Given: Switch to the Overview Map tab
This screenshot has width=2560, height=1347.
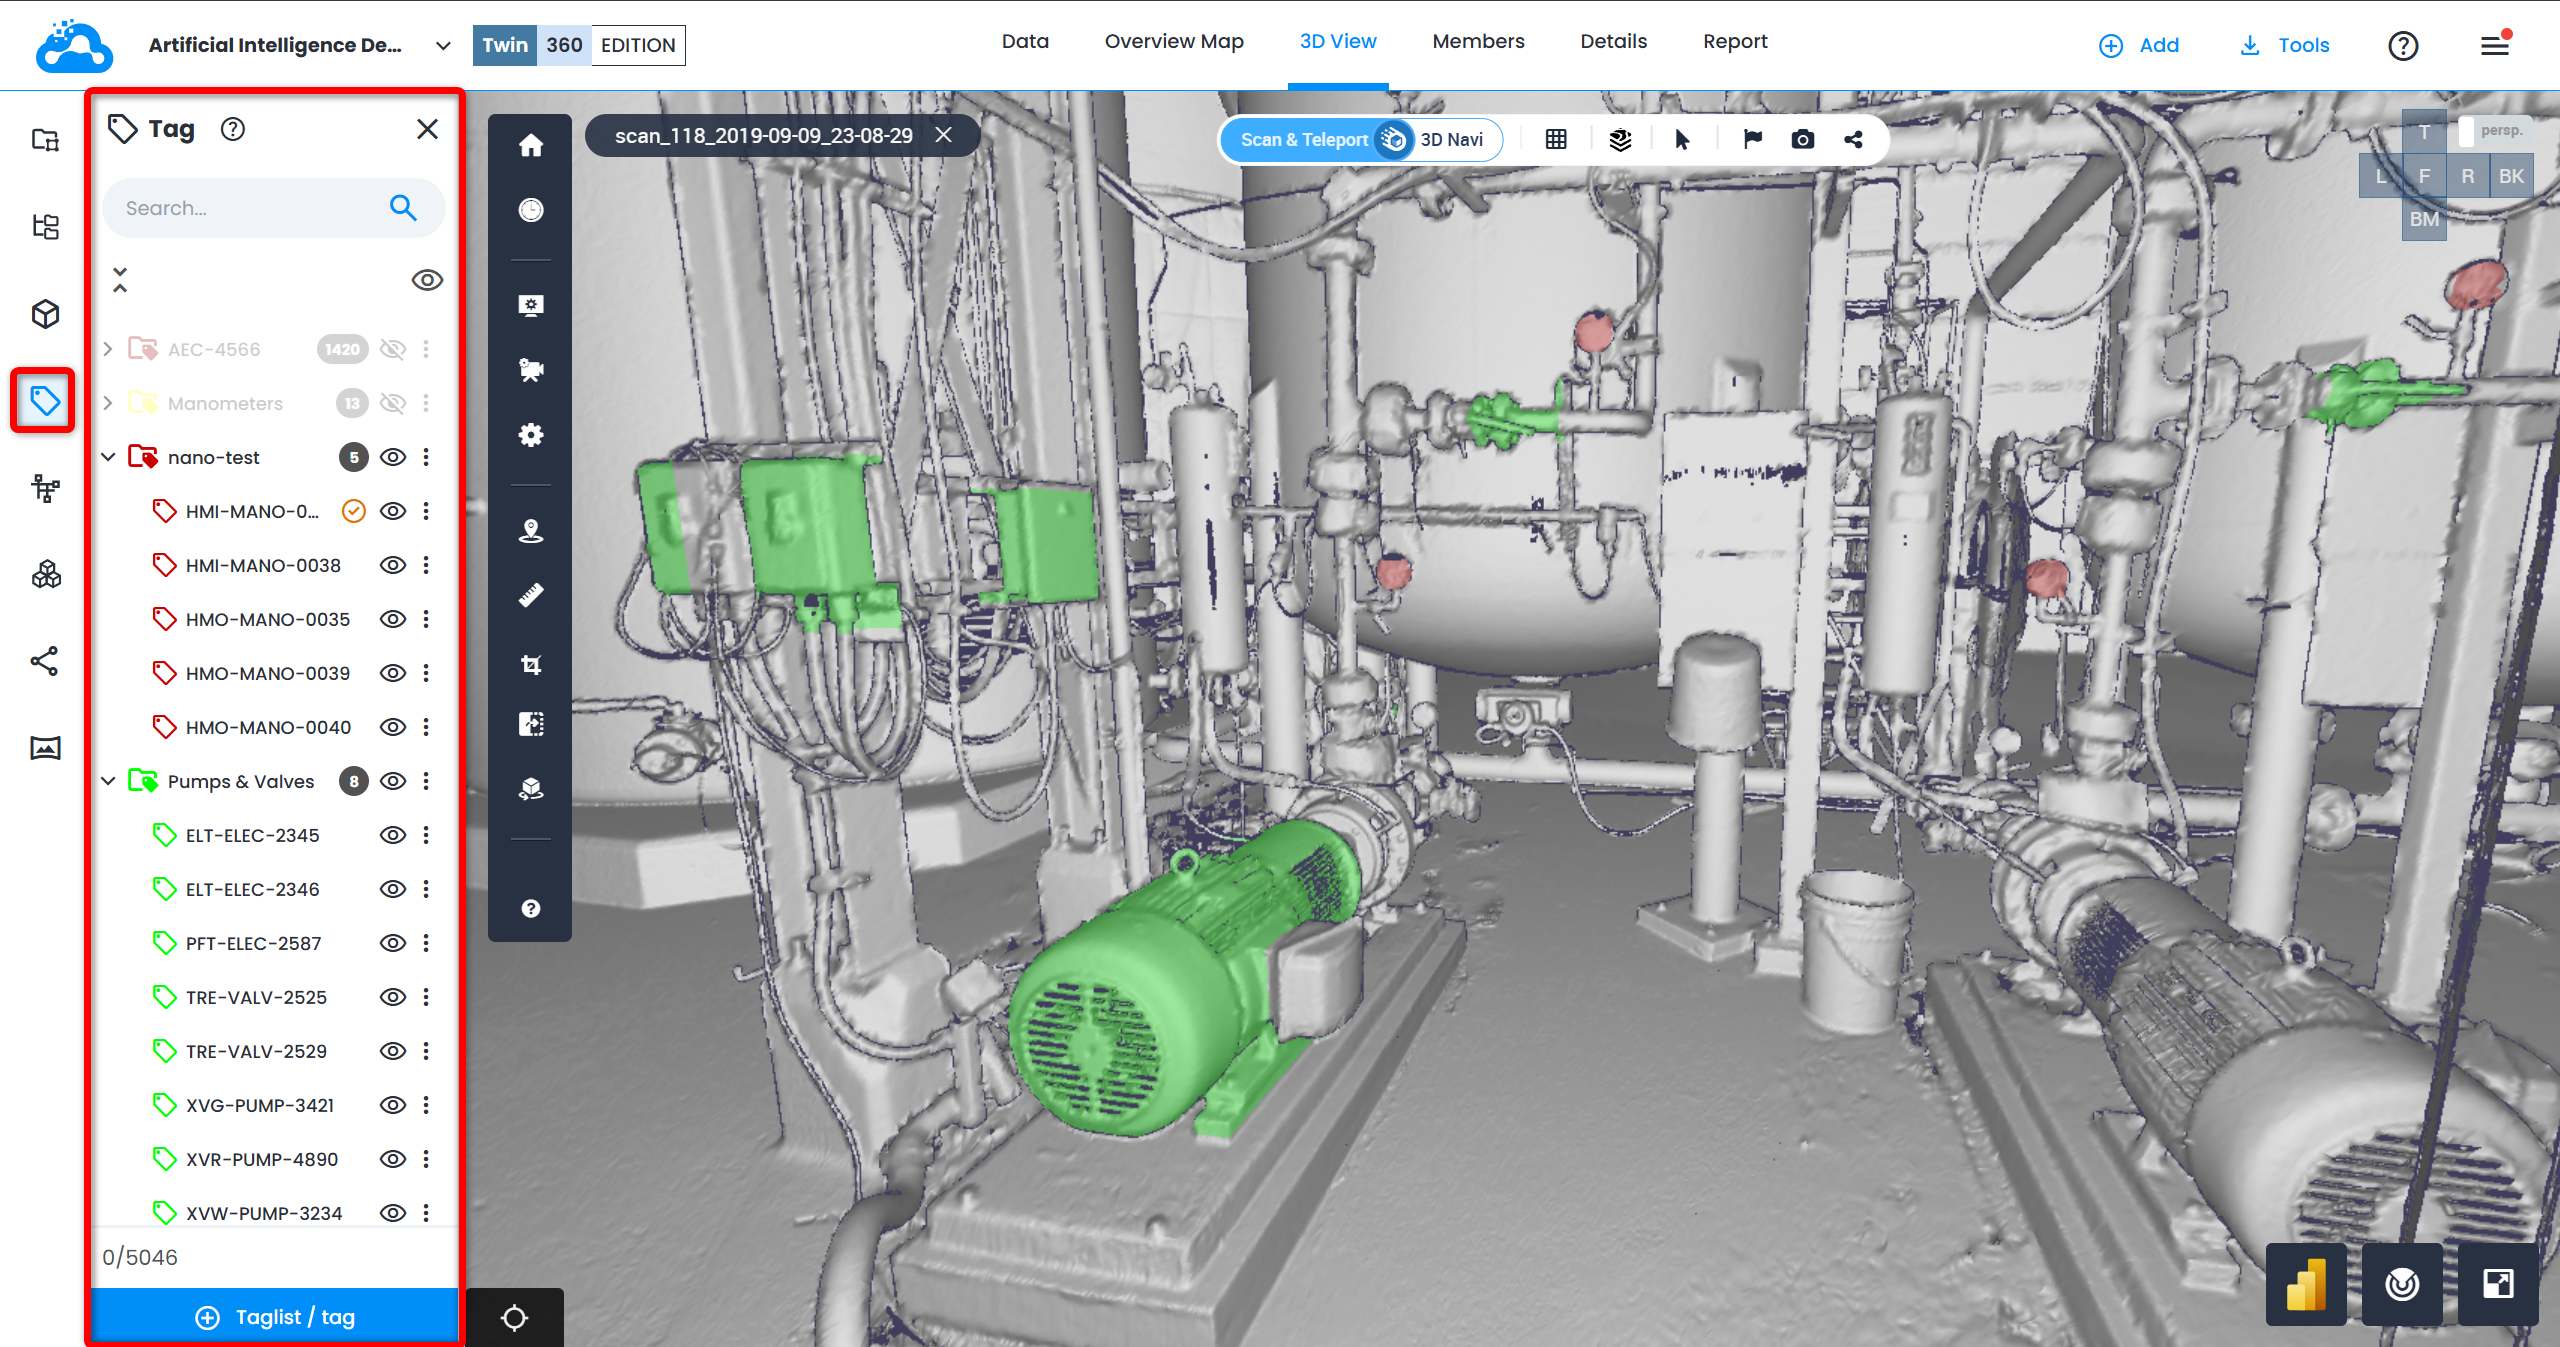Looking at the screenshot, I should [x=1174, y=42].
